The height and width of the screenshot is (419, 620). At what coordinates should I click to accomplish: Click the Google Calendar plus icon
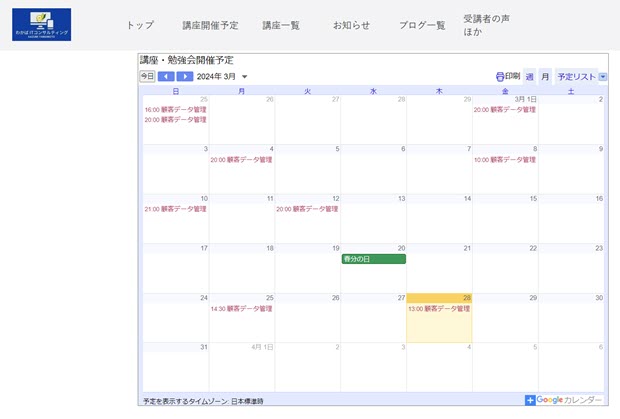tap(530, 400)
